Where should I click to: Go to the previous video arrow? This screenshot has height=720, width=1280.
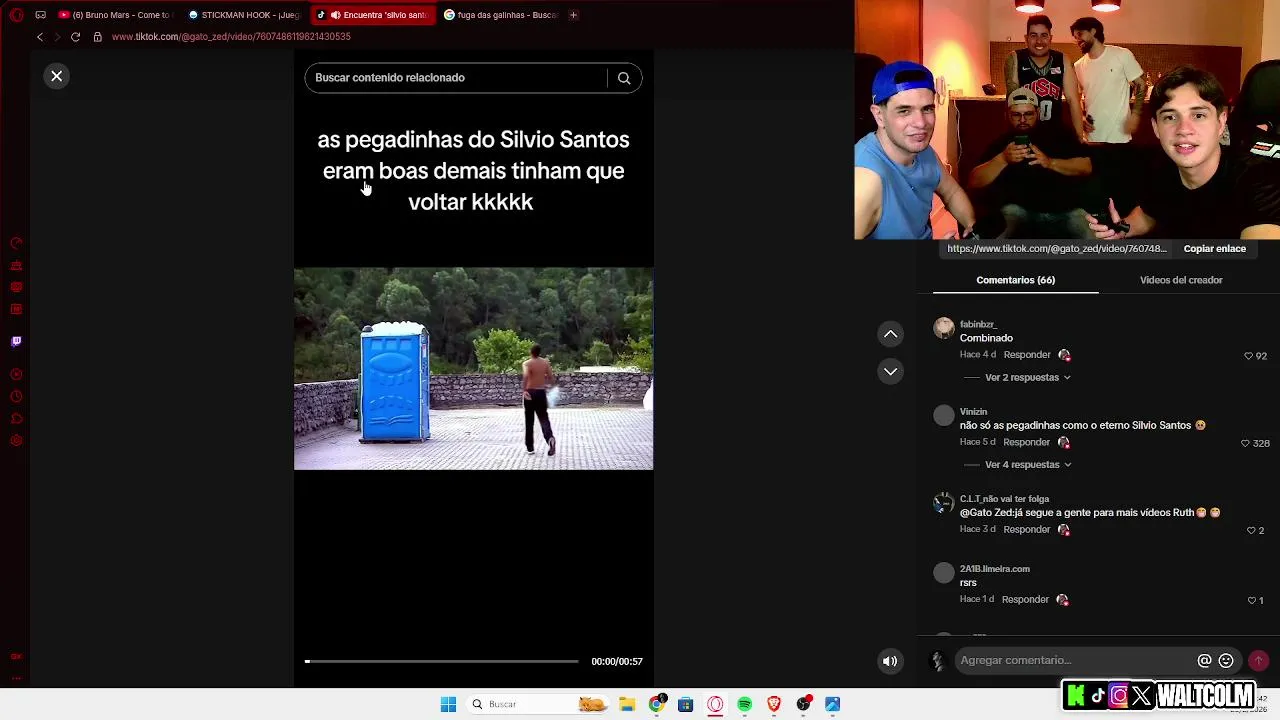pyautogui.click(x=890, y=334)
